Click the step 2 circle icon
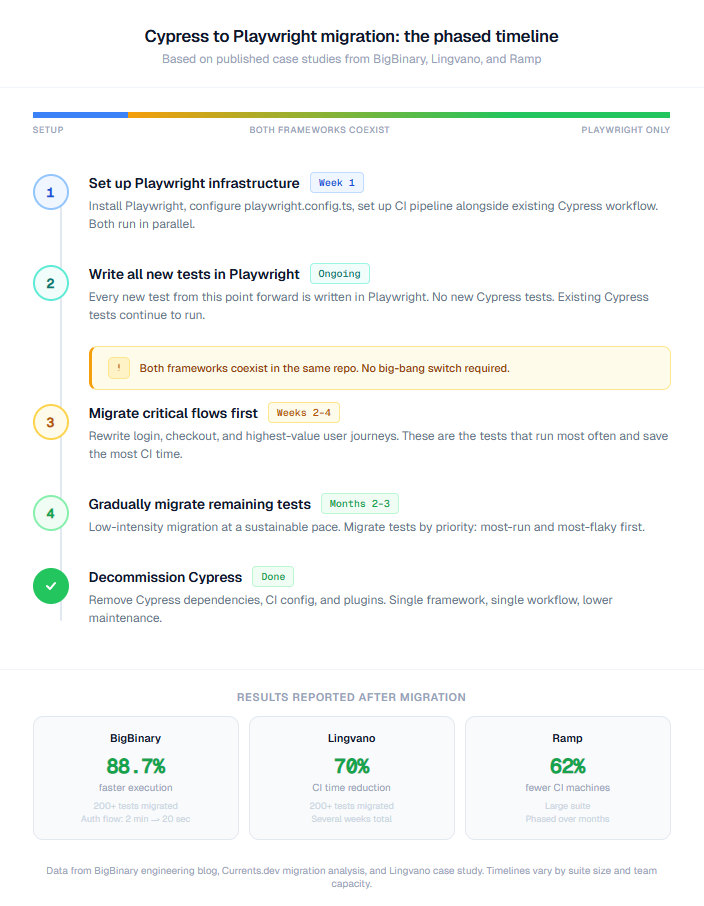Viewport: 704px width, 906px height. click(51, 282)
